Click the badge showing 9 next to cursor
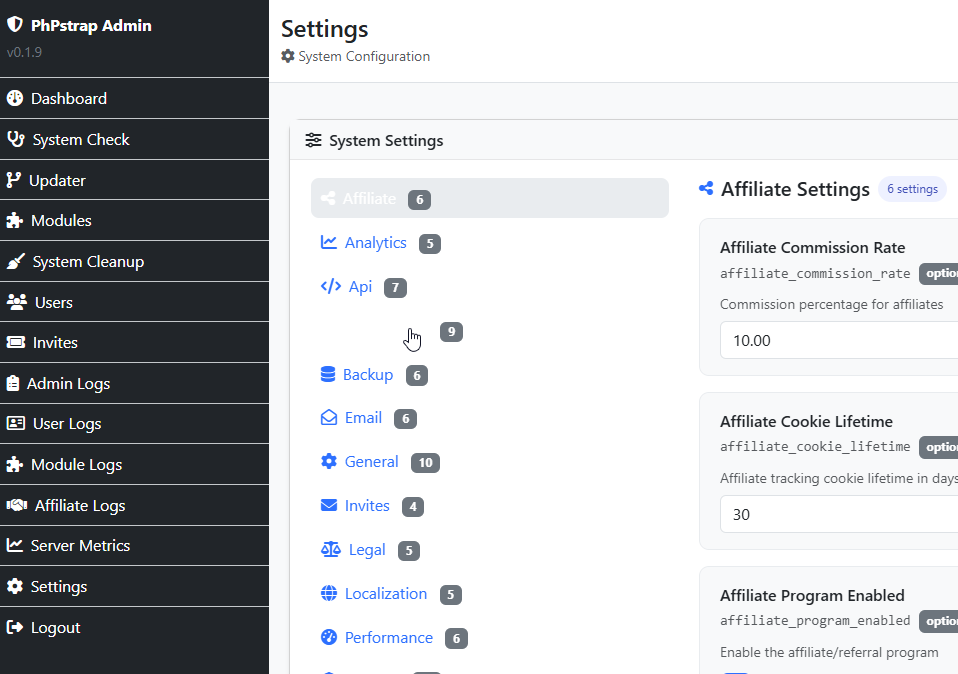The width and height of the screenshot is (958, 674). click(452, 331)
